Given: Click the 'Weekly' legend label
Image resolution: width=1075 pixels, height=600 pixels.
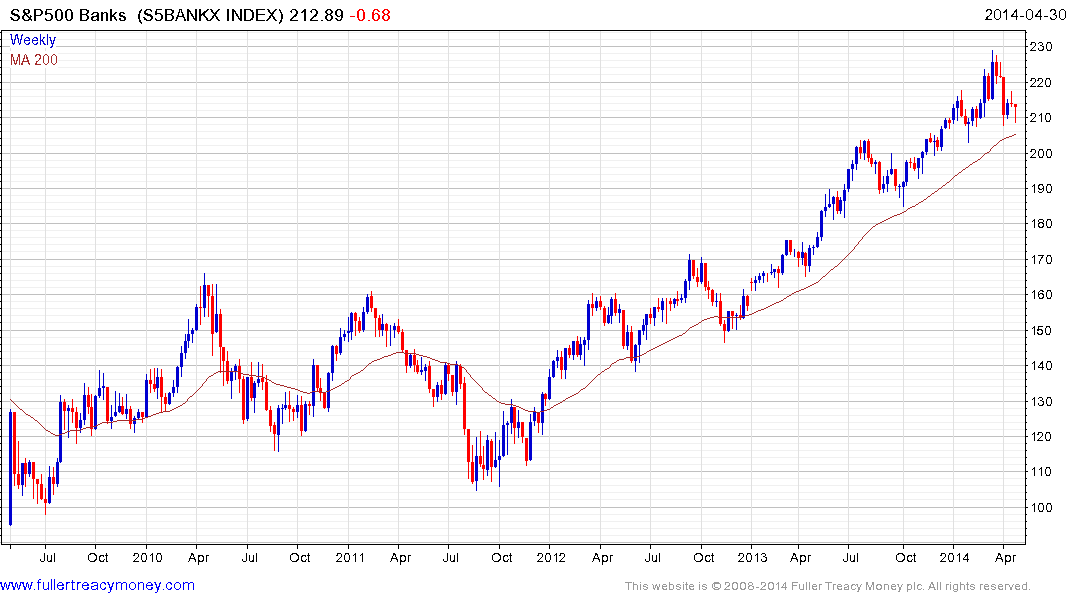Looking at the screenshot, I should click(x=33, y=40).
